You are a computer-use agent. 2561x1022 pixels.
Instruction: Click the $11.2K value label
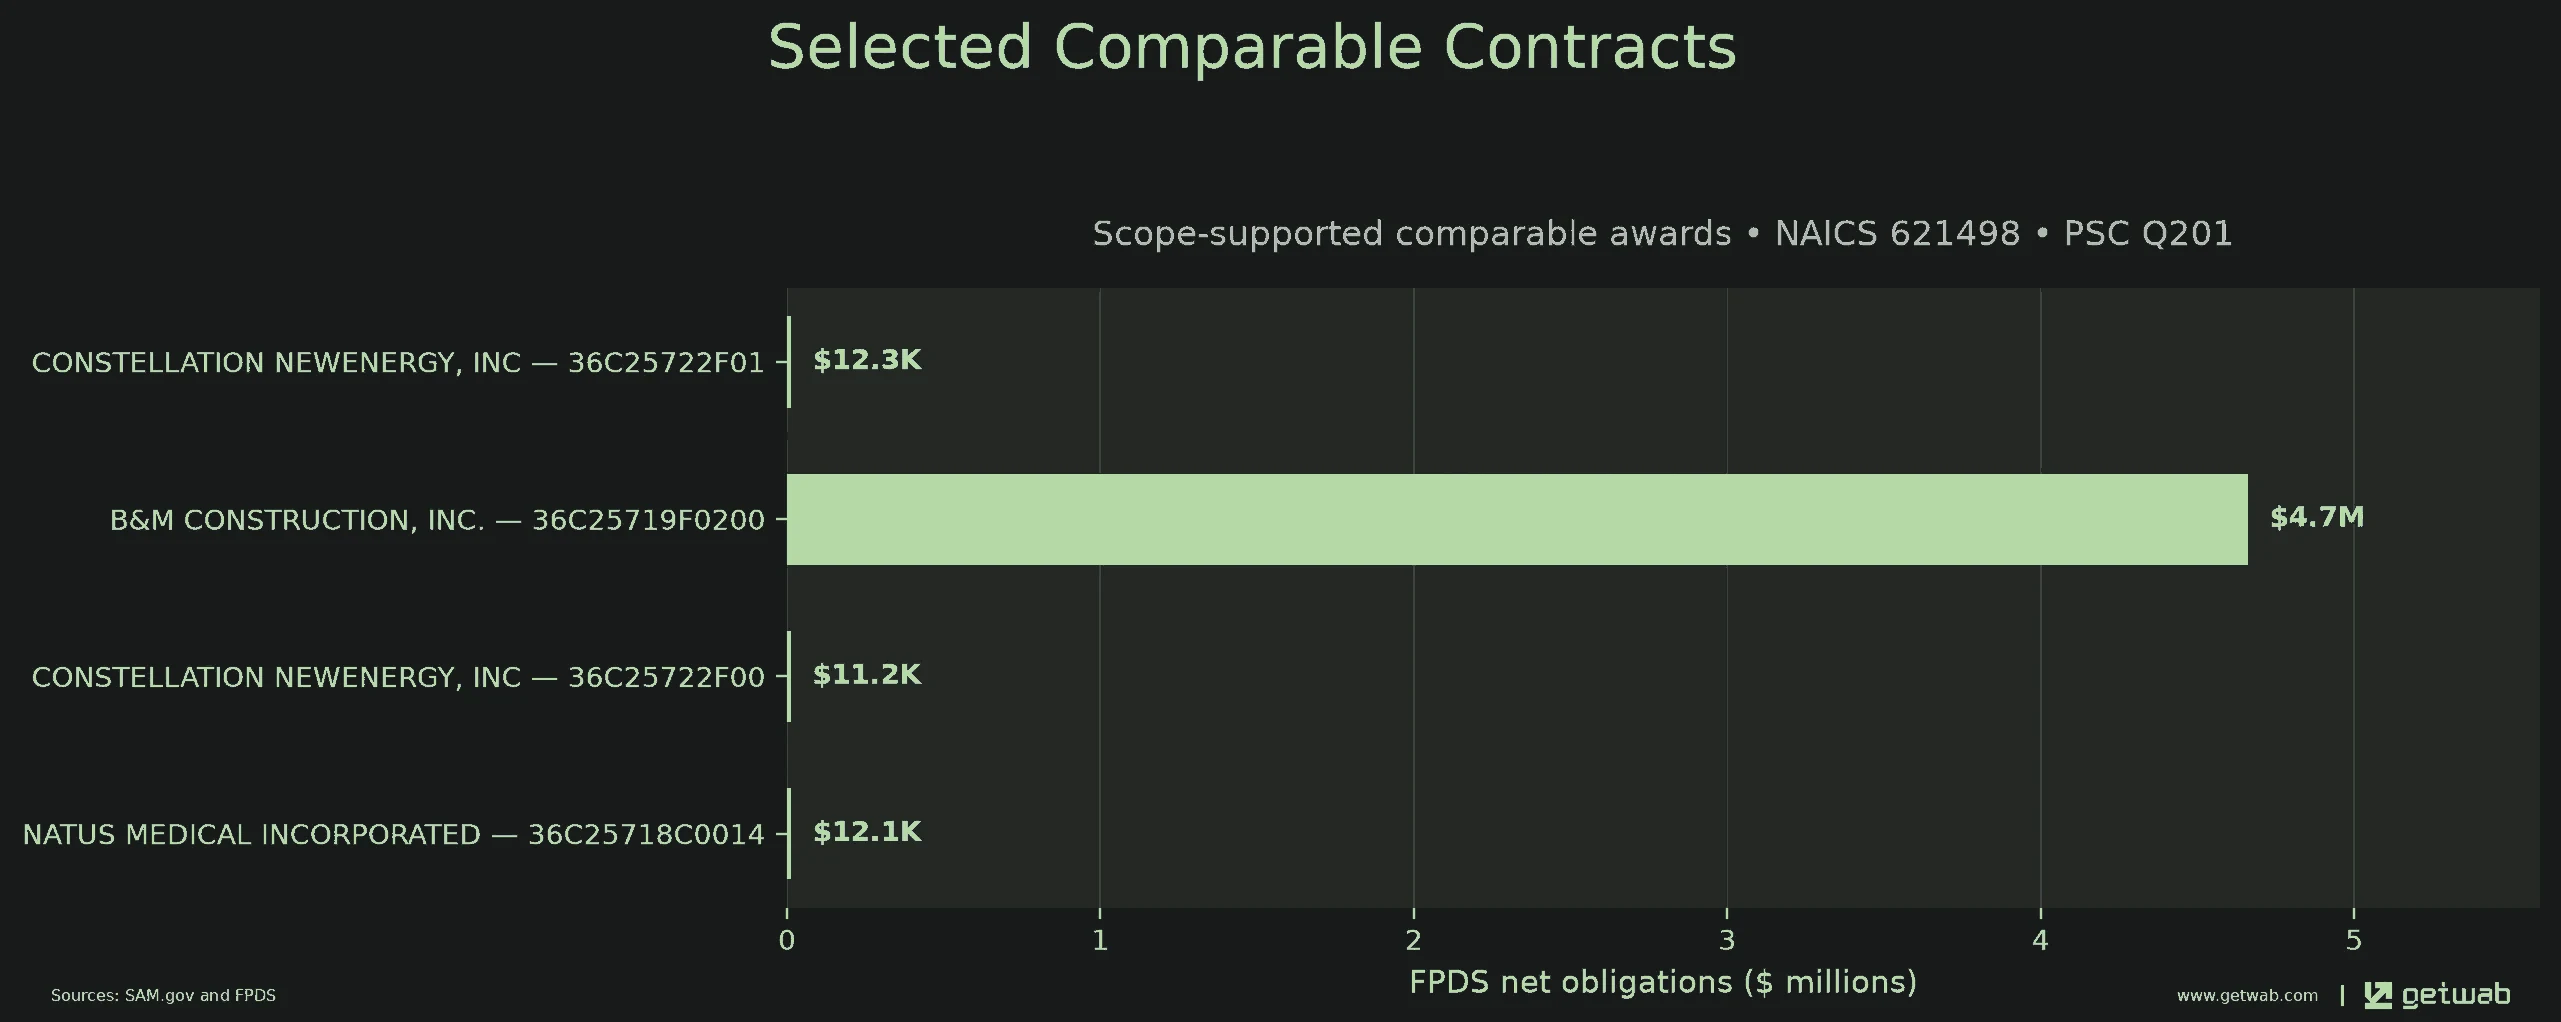(867, 675)
